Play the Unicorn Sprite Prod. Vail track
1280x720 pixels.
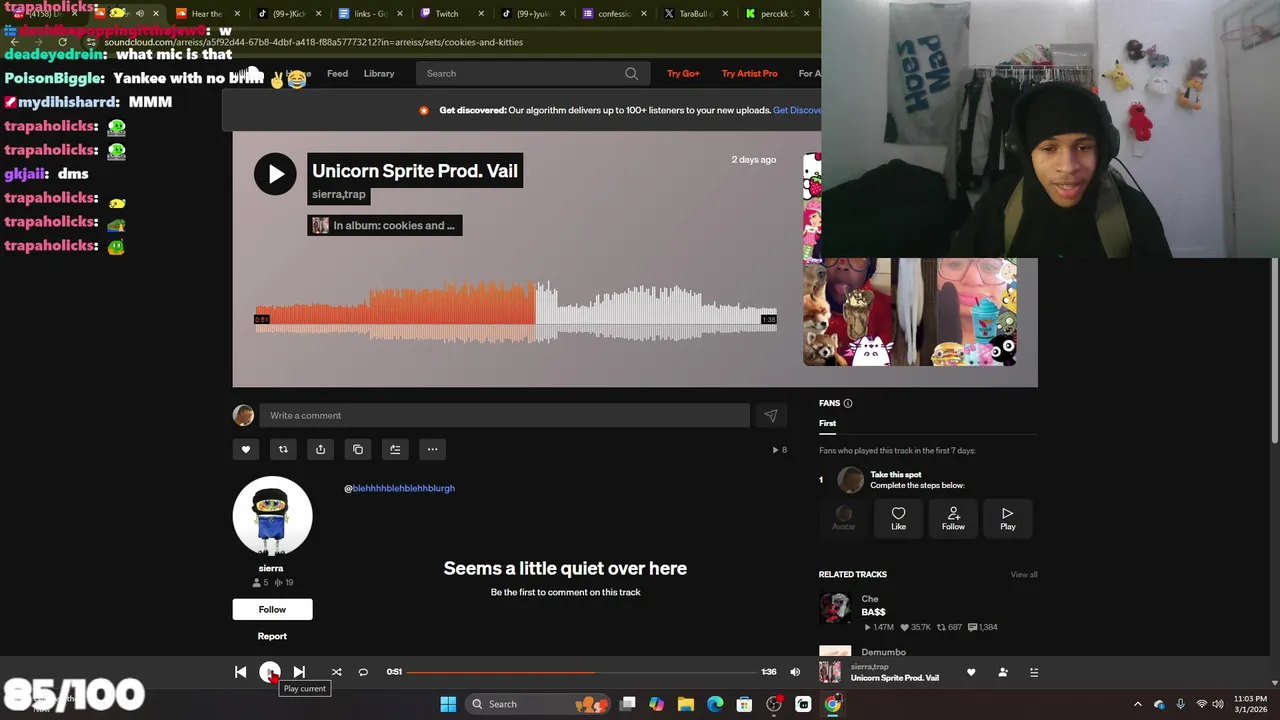point(275,173)
